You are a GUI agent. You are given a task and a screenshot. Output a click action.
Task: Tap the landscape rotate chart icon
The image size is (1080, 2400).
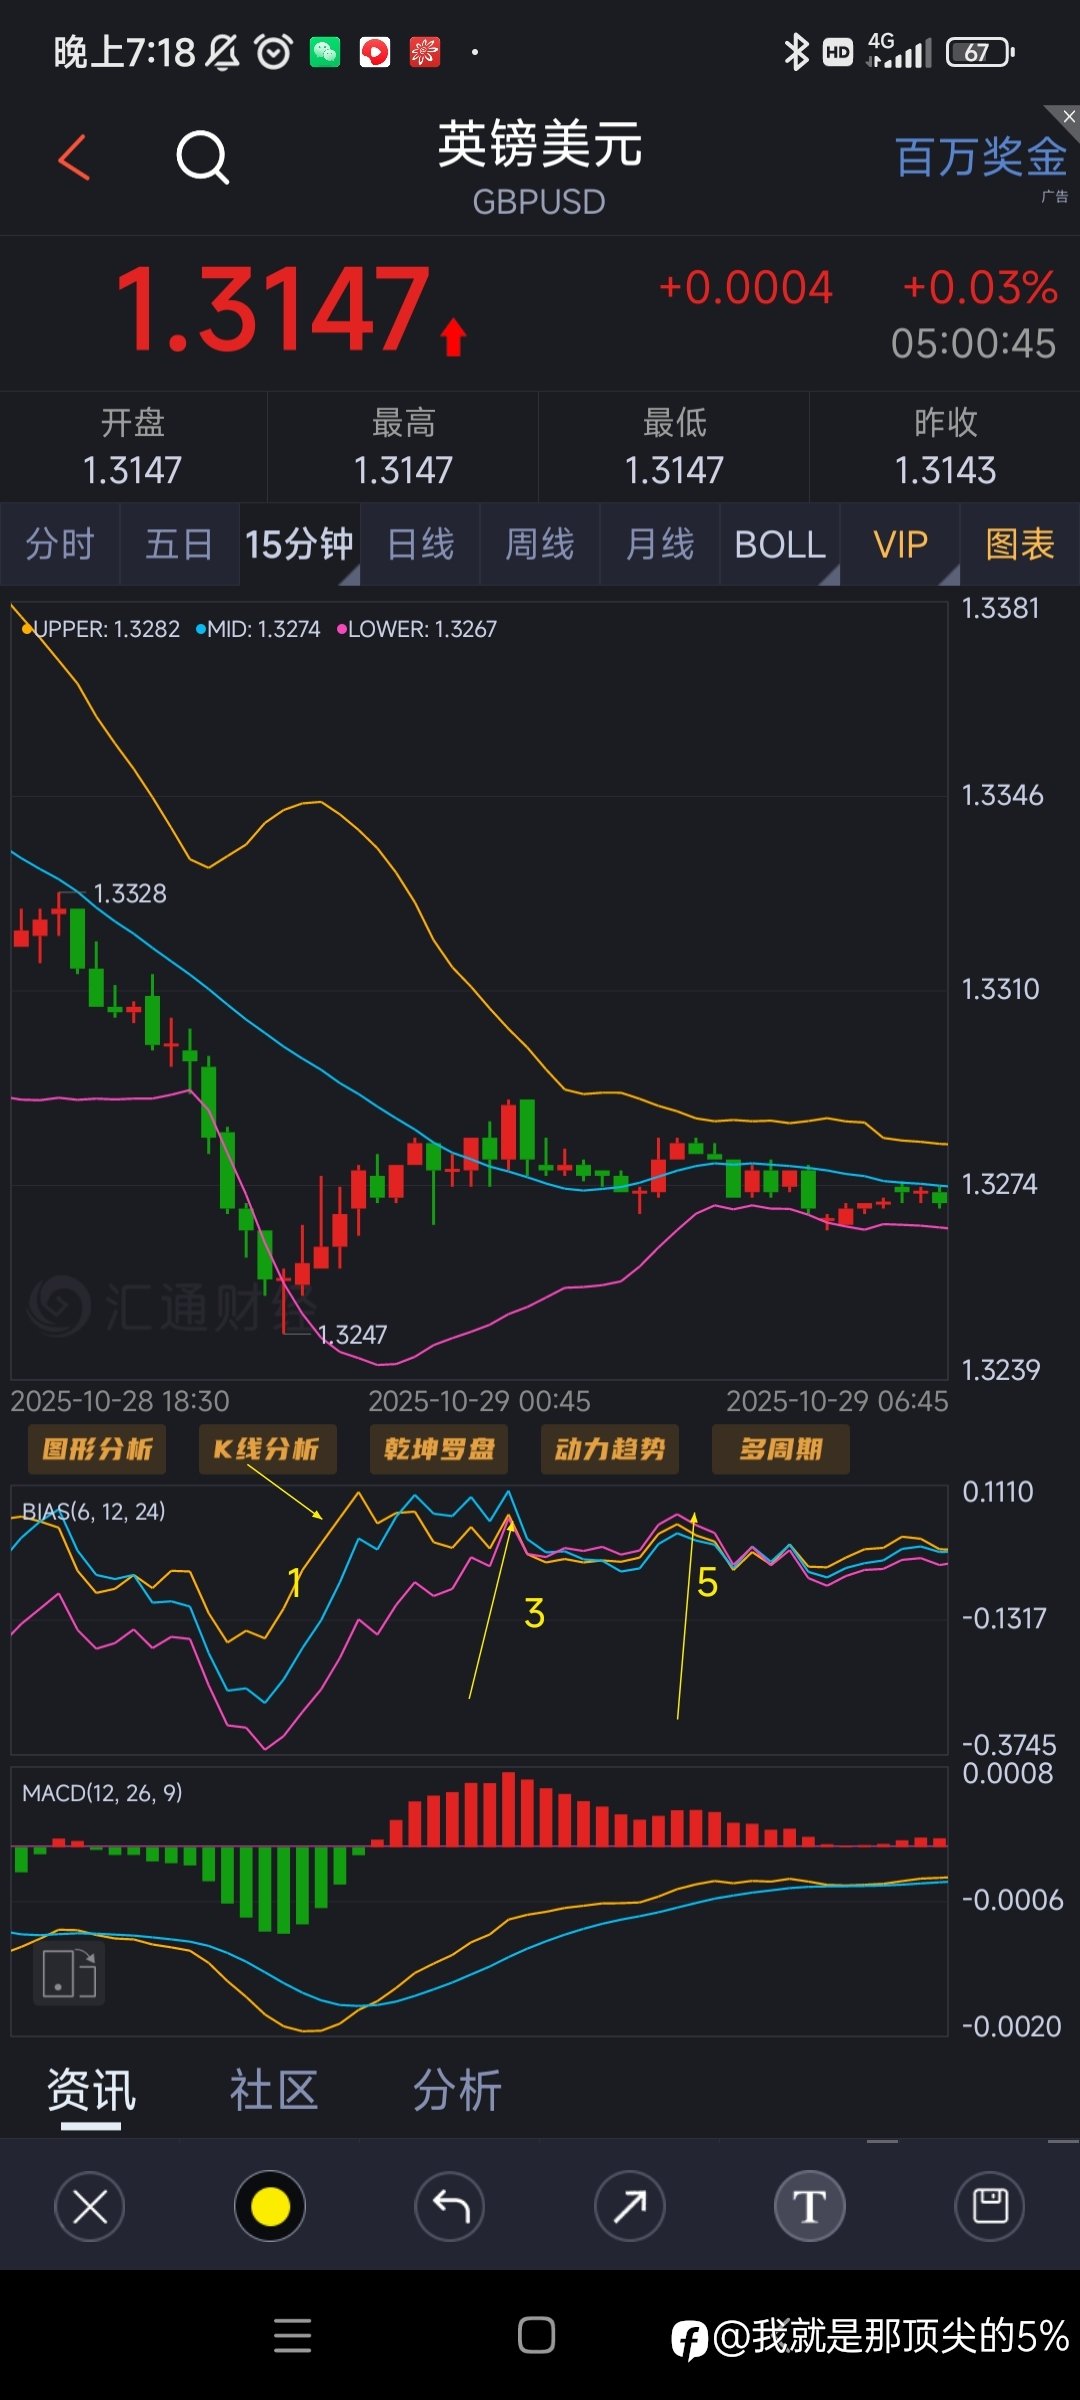(69, 1974)
